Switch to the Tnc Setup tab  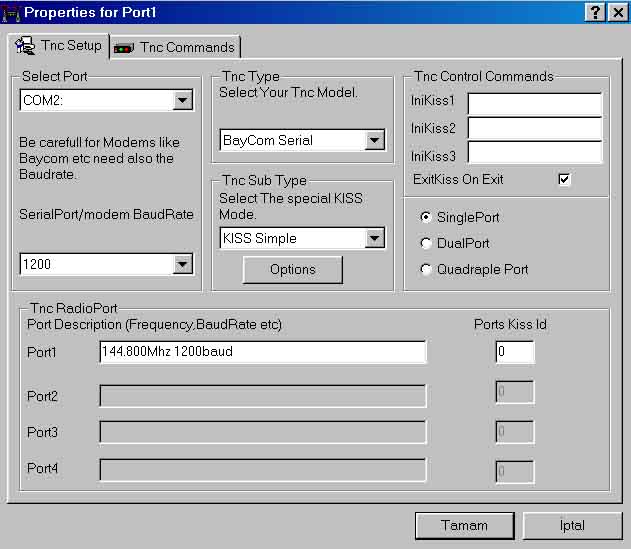click(58, 45)
